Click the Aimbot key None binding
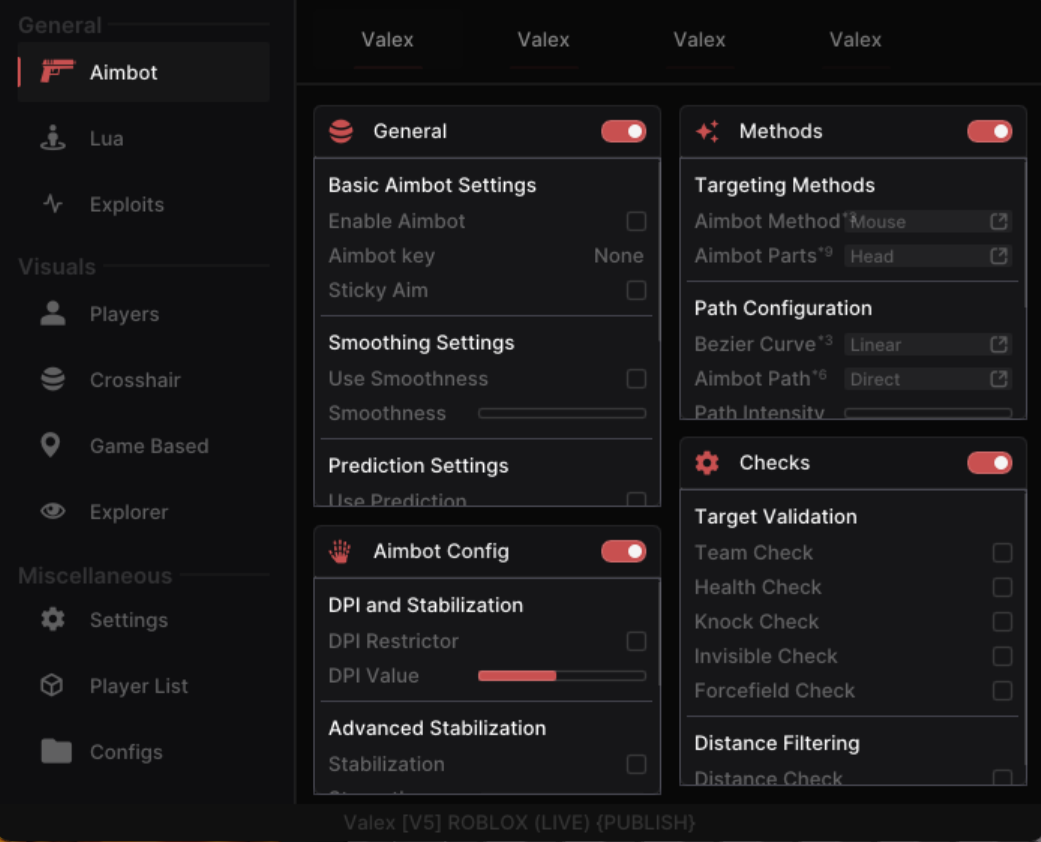This screenshot has width=1041, height=842. 618,256
